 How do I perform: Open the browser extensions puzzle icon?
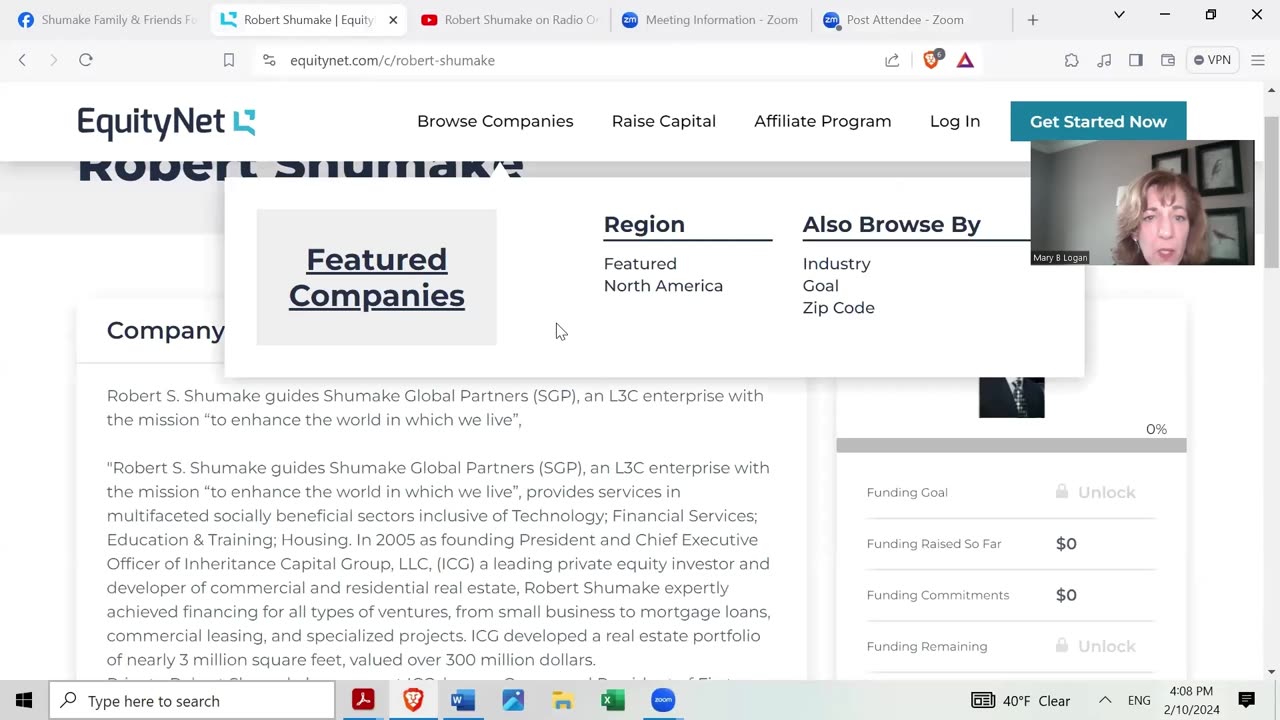(1072, 60)
